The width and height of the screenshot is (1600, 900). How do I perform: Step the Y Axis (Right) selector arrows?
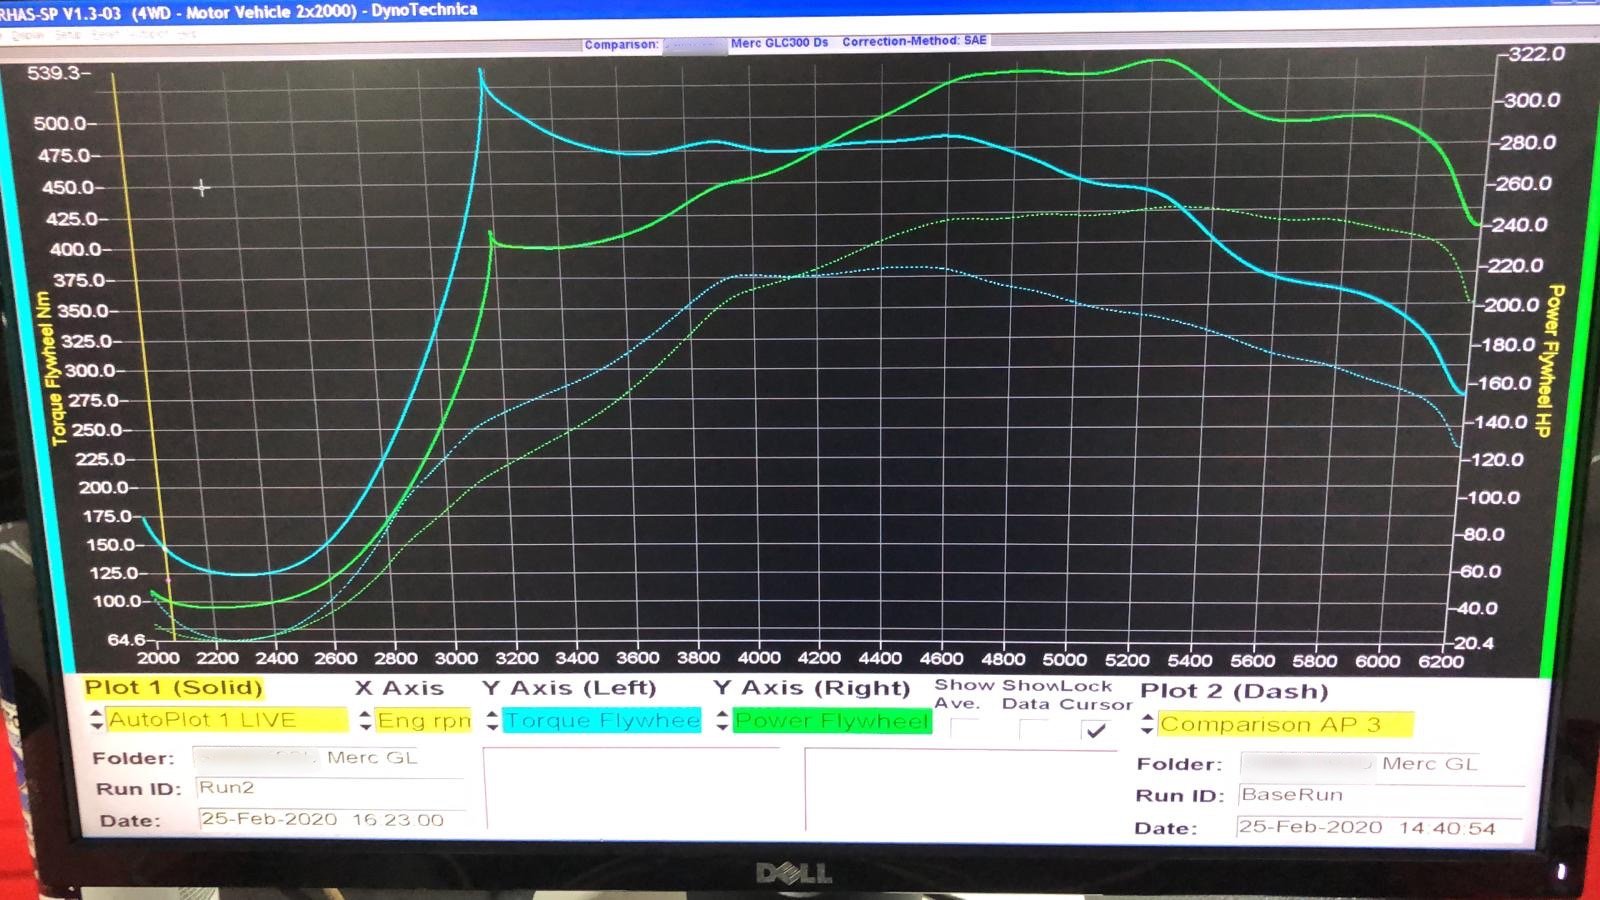[x=722, y=721]
